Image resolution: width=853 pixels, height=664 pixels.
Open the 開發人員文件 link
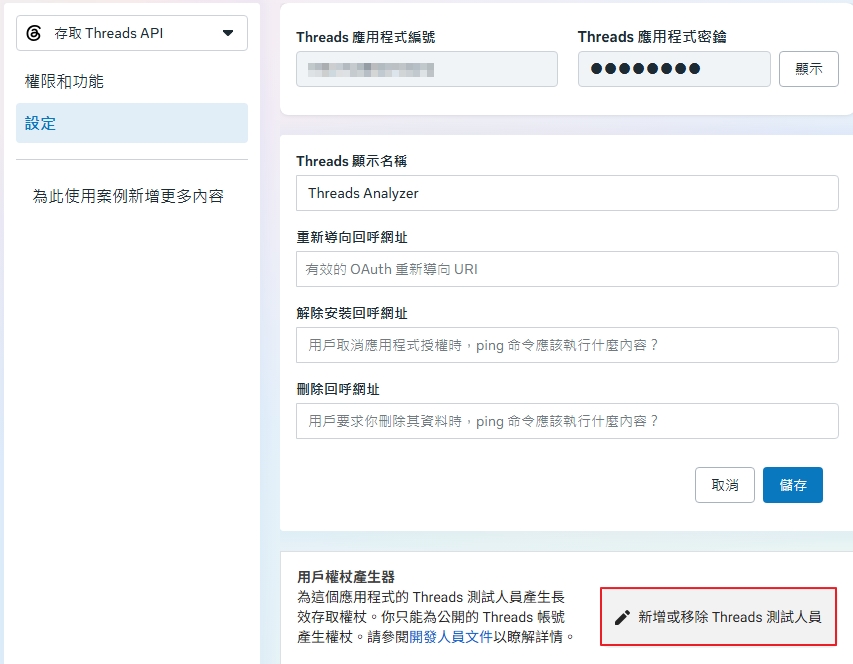450,637
